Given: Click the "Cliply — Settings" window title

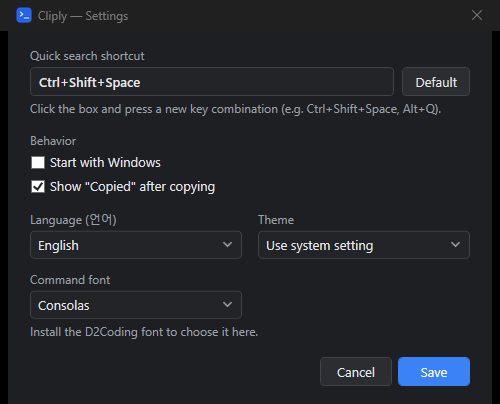Looking at the screenshot, I should [x=83, y=16].
